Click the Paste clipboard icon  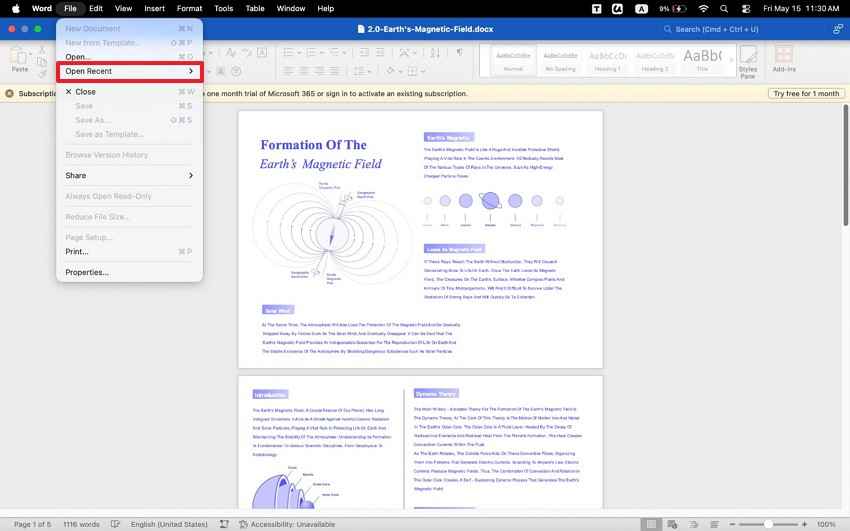pyautogui.click(x=20, y=56)
